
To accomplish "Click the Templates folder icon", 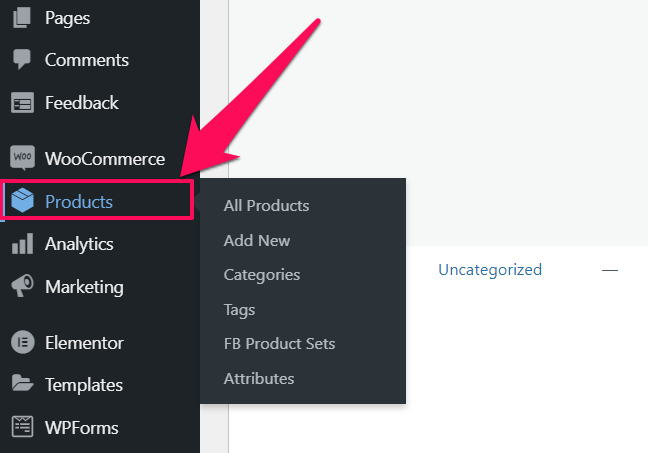I will (x=22, y=383).
